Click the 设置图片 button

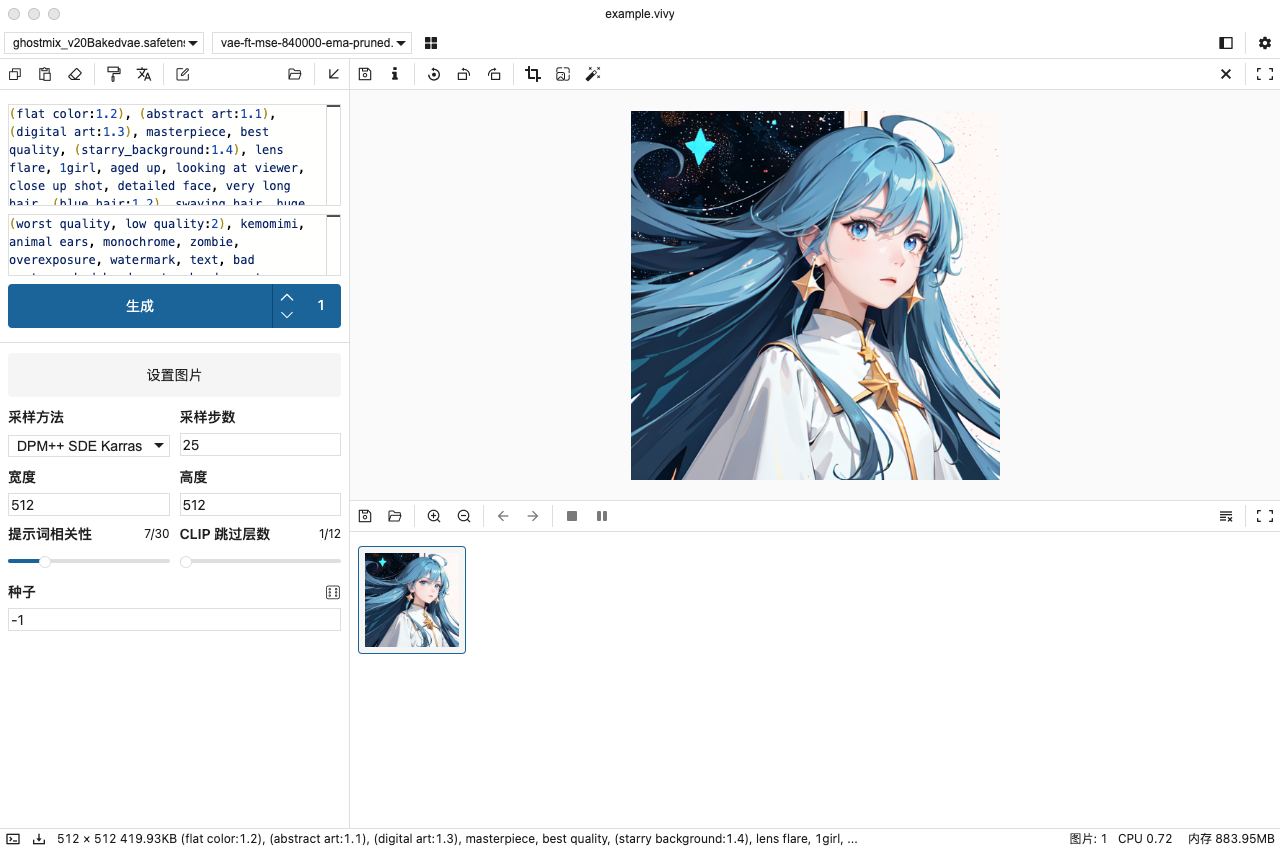click(x=174, y=375)
